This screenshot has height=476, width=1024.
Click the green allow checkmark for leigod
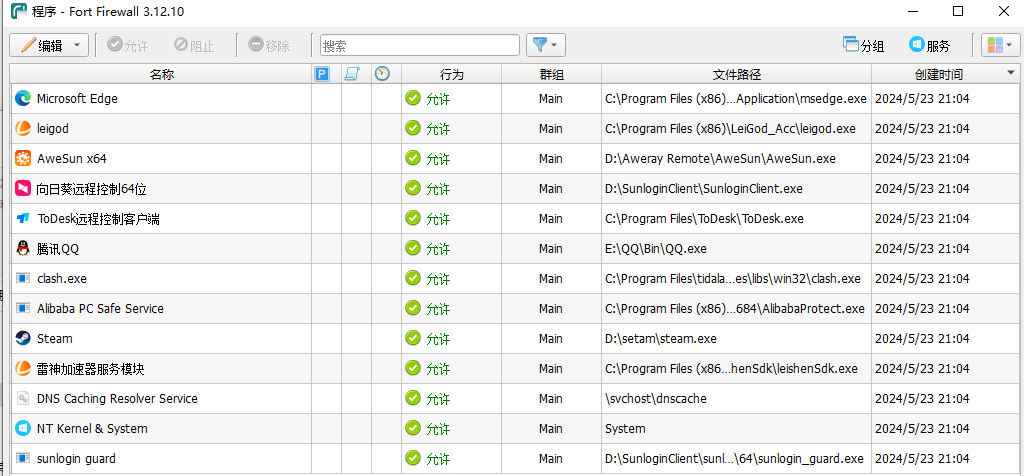[x=413, y=128]
